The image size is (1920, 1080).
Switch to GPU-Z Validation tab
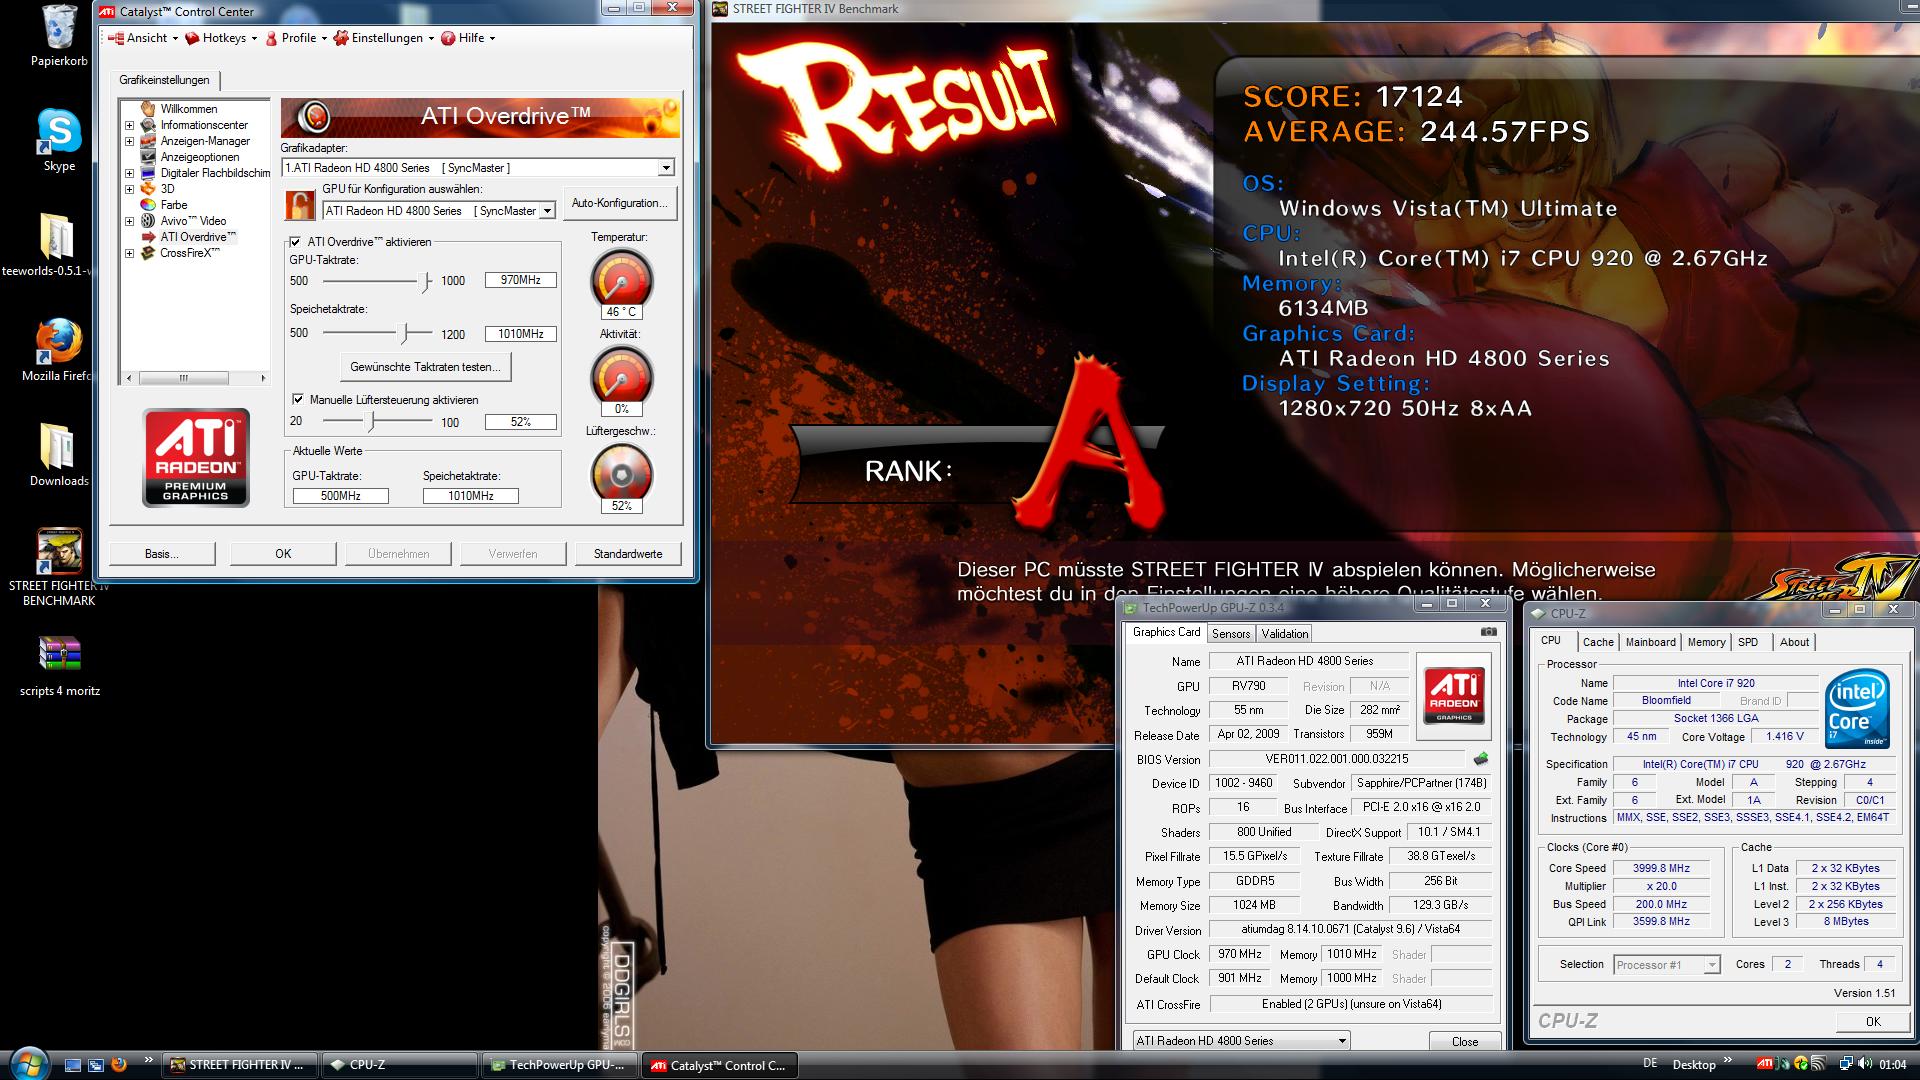pyautogui.click(x=1285, y=634)
